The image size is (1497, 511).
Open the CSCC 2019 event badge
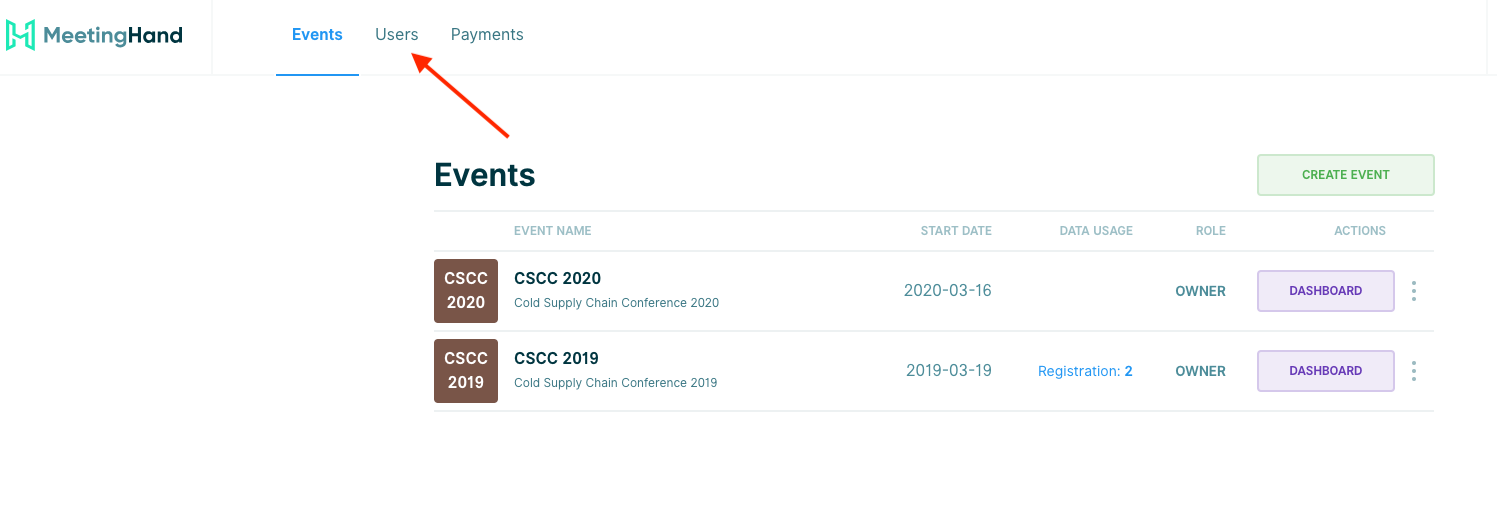tap(466, 371)
